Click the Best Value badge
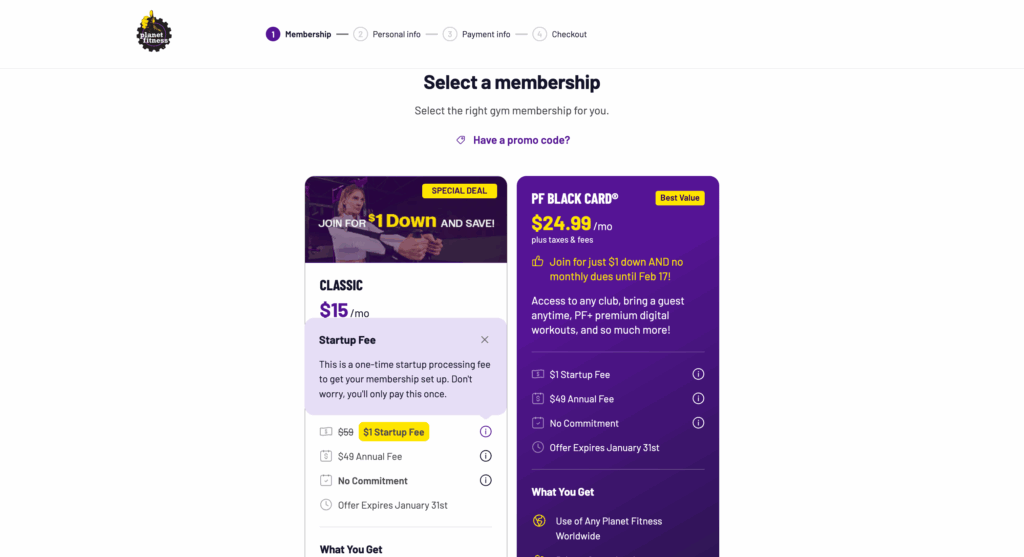Image resolution: width=1024 pixels, height=557 pixels. 680,198
